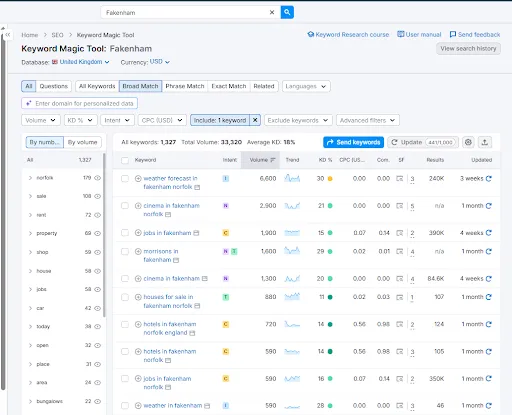The image size is (512, 415).
Task: Add morrisons in fakenham with plus icon
Action: [x=138, y=251]
